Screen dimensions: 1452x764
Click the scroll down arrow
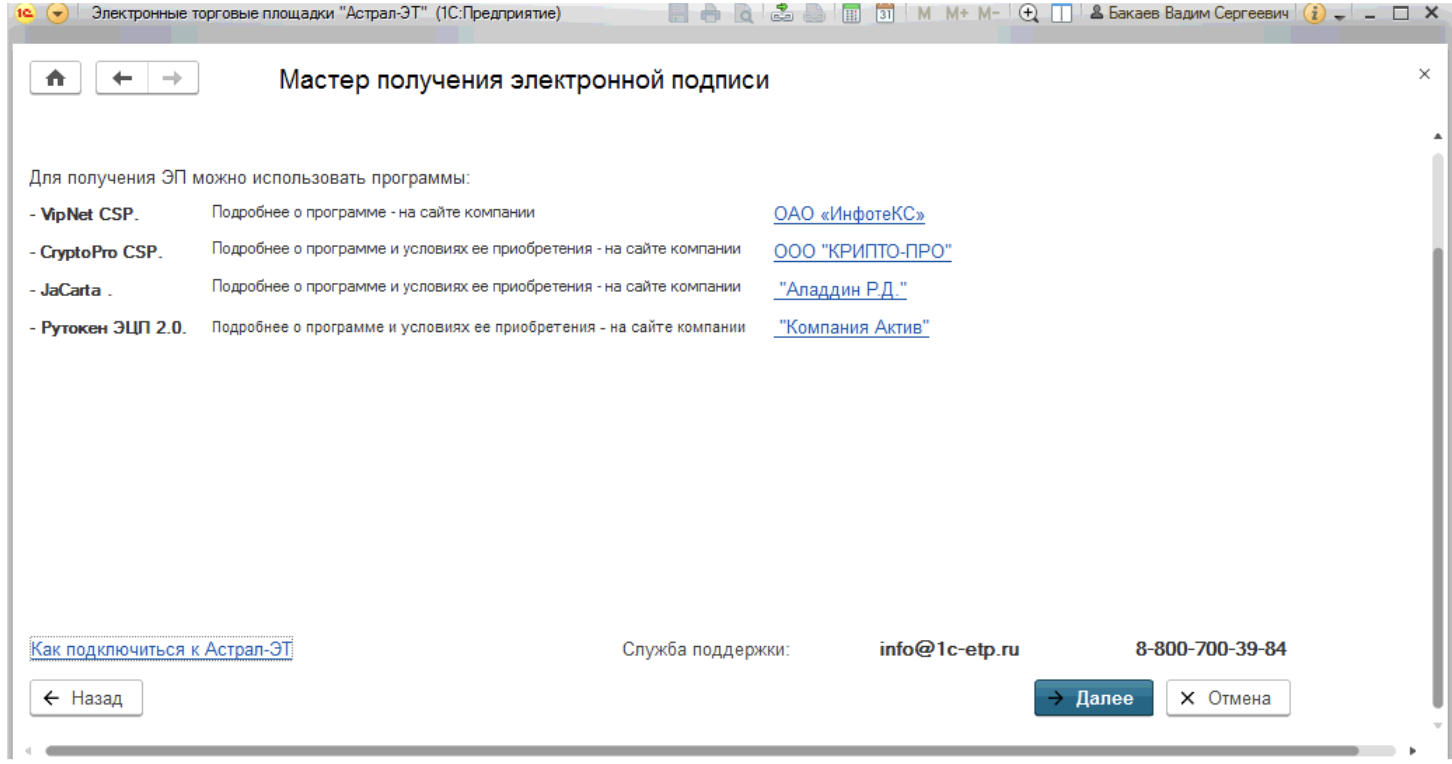coord(1438,724)
